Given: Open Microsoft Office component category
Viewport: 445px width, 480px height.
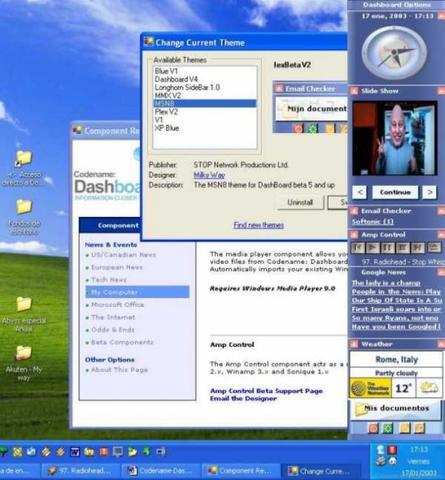Looking at the screenshot, I should point(118,305).
